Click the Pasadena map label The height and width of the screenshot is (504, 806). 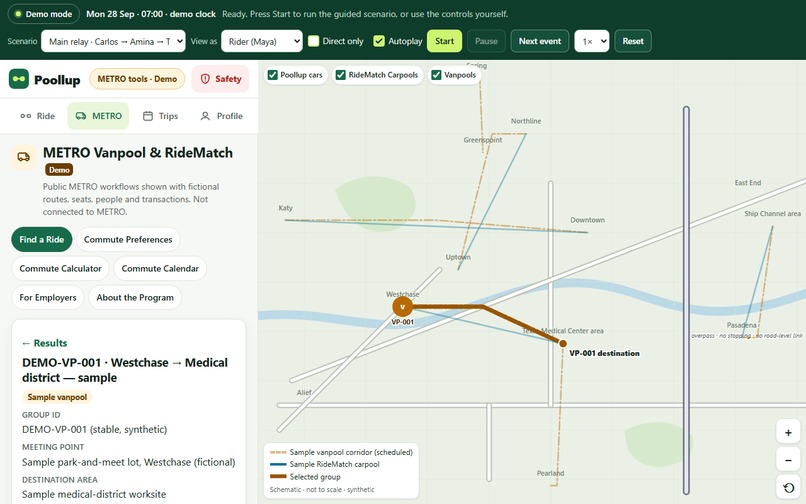pyautogui.click(x=742, y=325)
